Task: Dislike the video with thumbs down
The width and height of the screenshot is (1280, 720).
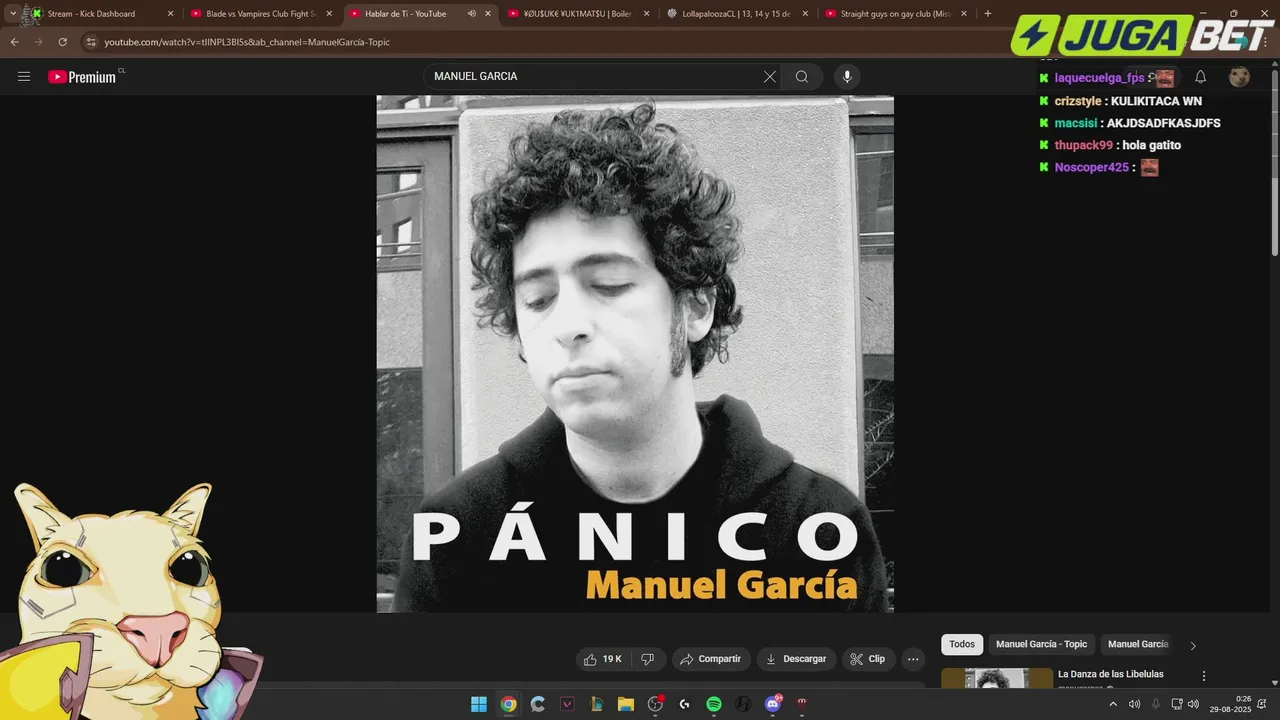Action: 647,659
